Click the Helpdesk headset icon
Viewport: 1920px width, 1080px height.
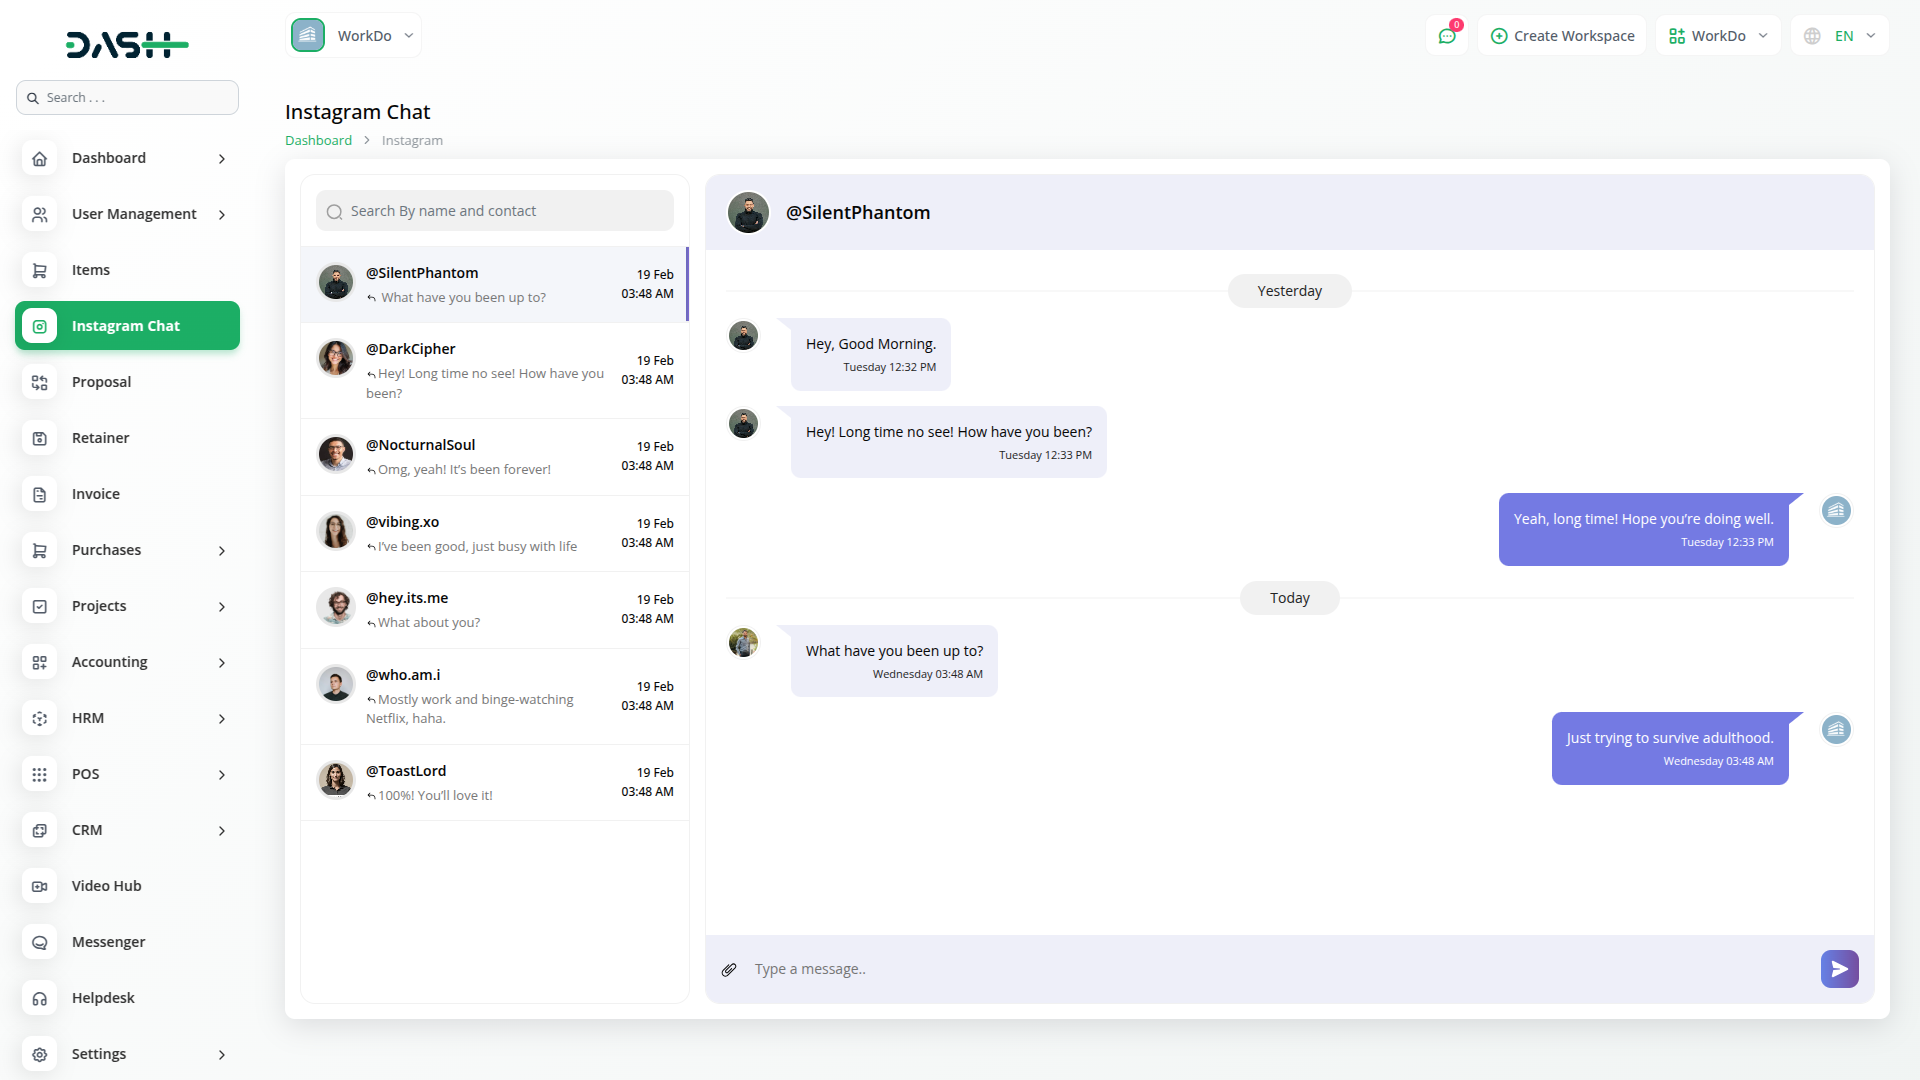tap(40, 998)
